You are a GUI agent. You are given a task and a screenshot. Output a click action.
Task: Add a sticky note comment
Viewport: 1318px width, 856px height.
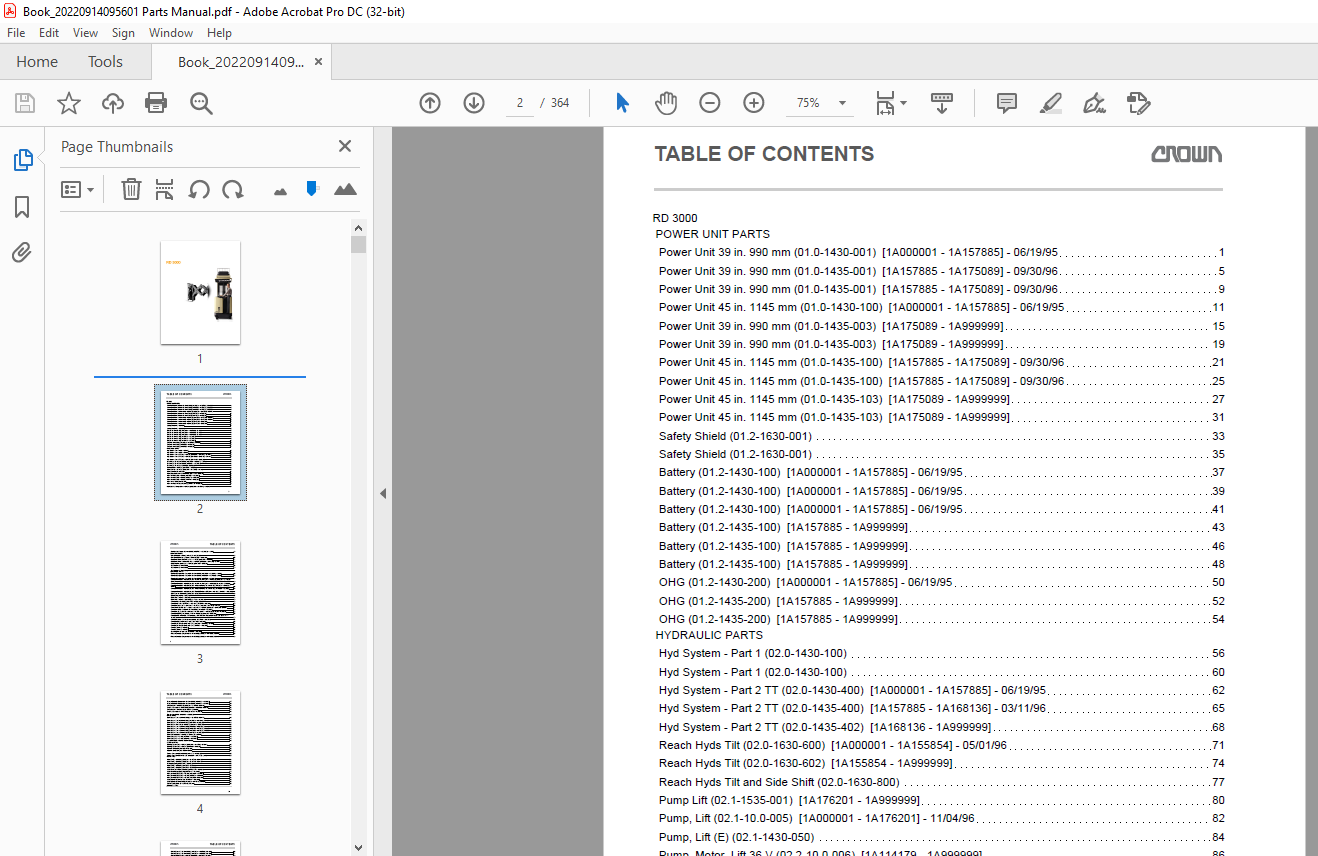tap(1007, 103)
